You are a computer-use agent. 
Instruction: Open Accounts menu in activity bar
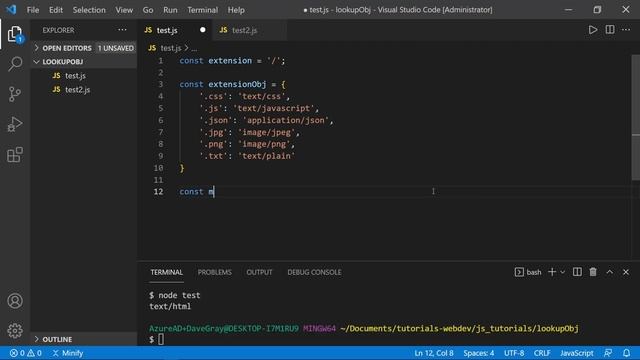click(15, 301)
